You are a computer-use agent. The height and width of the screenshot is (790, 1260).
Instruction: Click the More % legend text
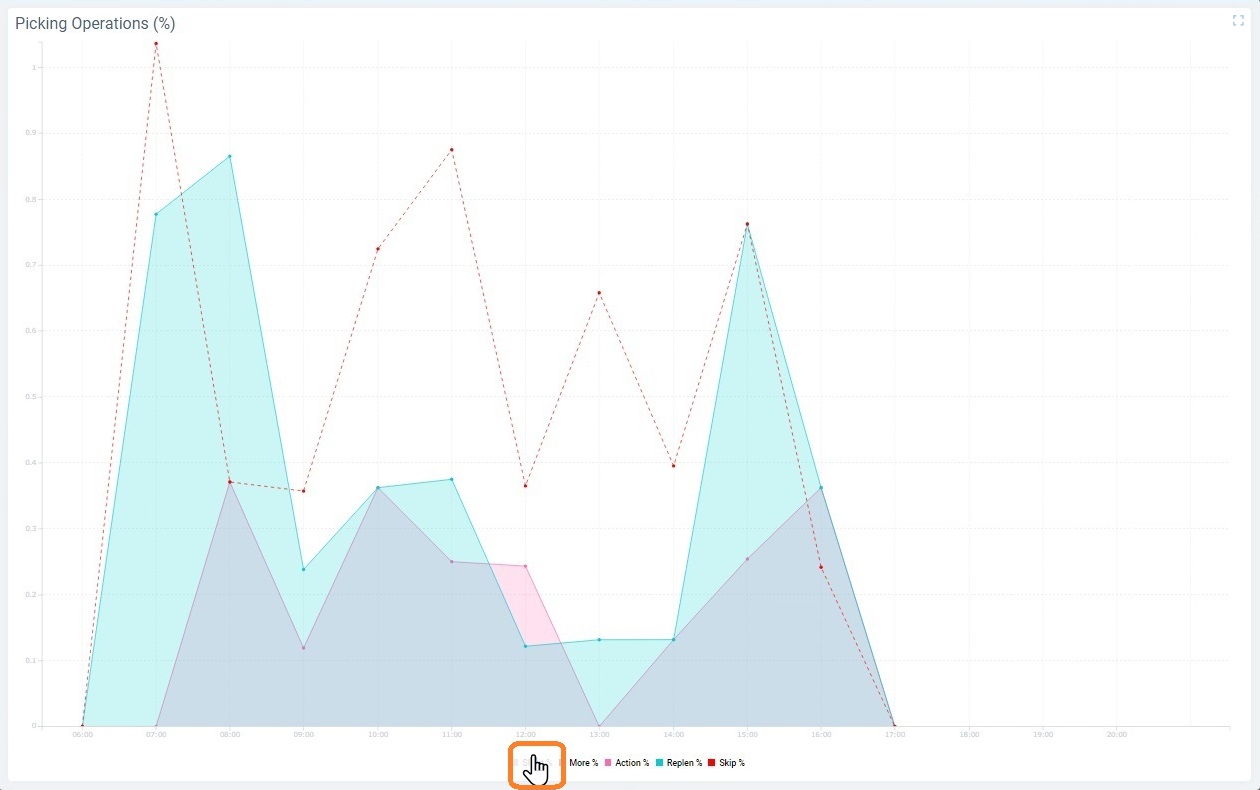pyautogui.click(x=583, y=762)
